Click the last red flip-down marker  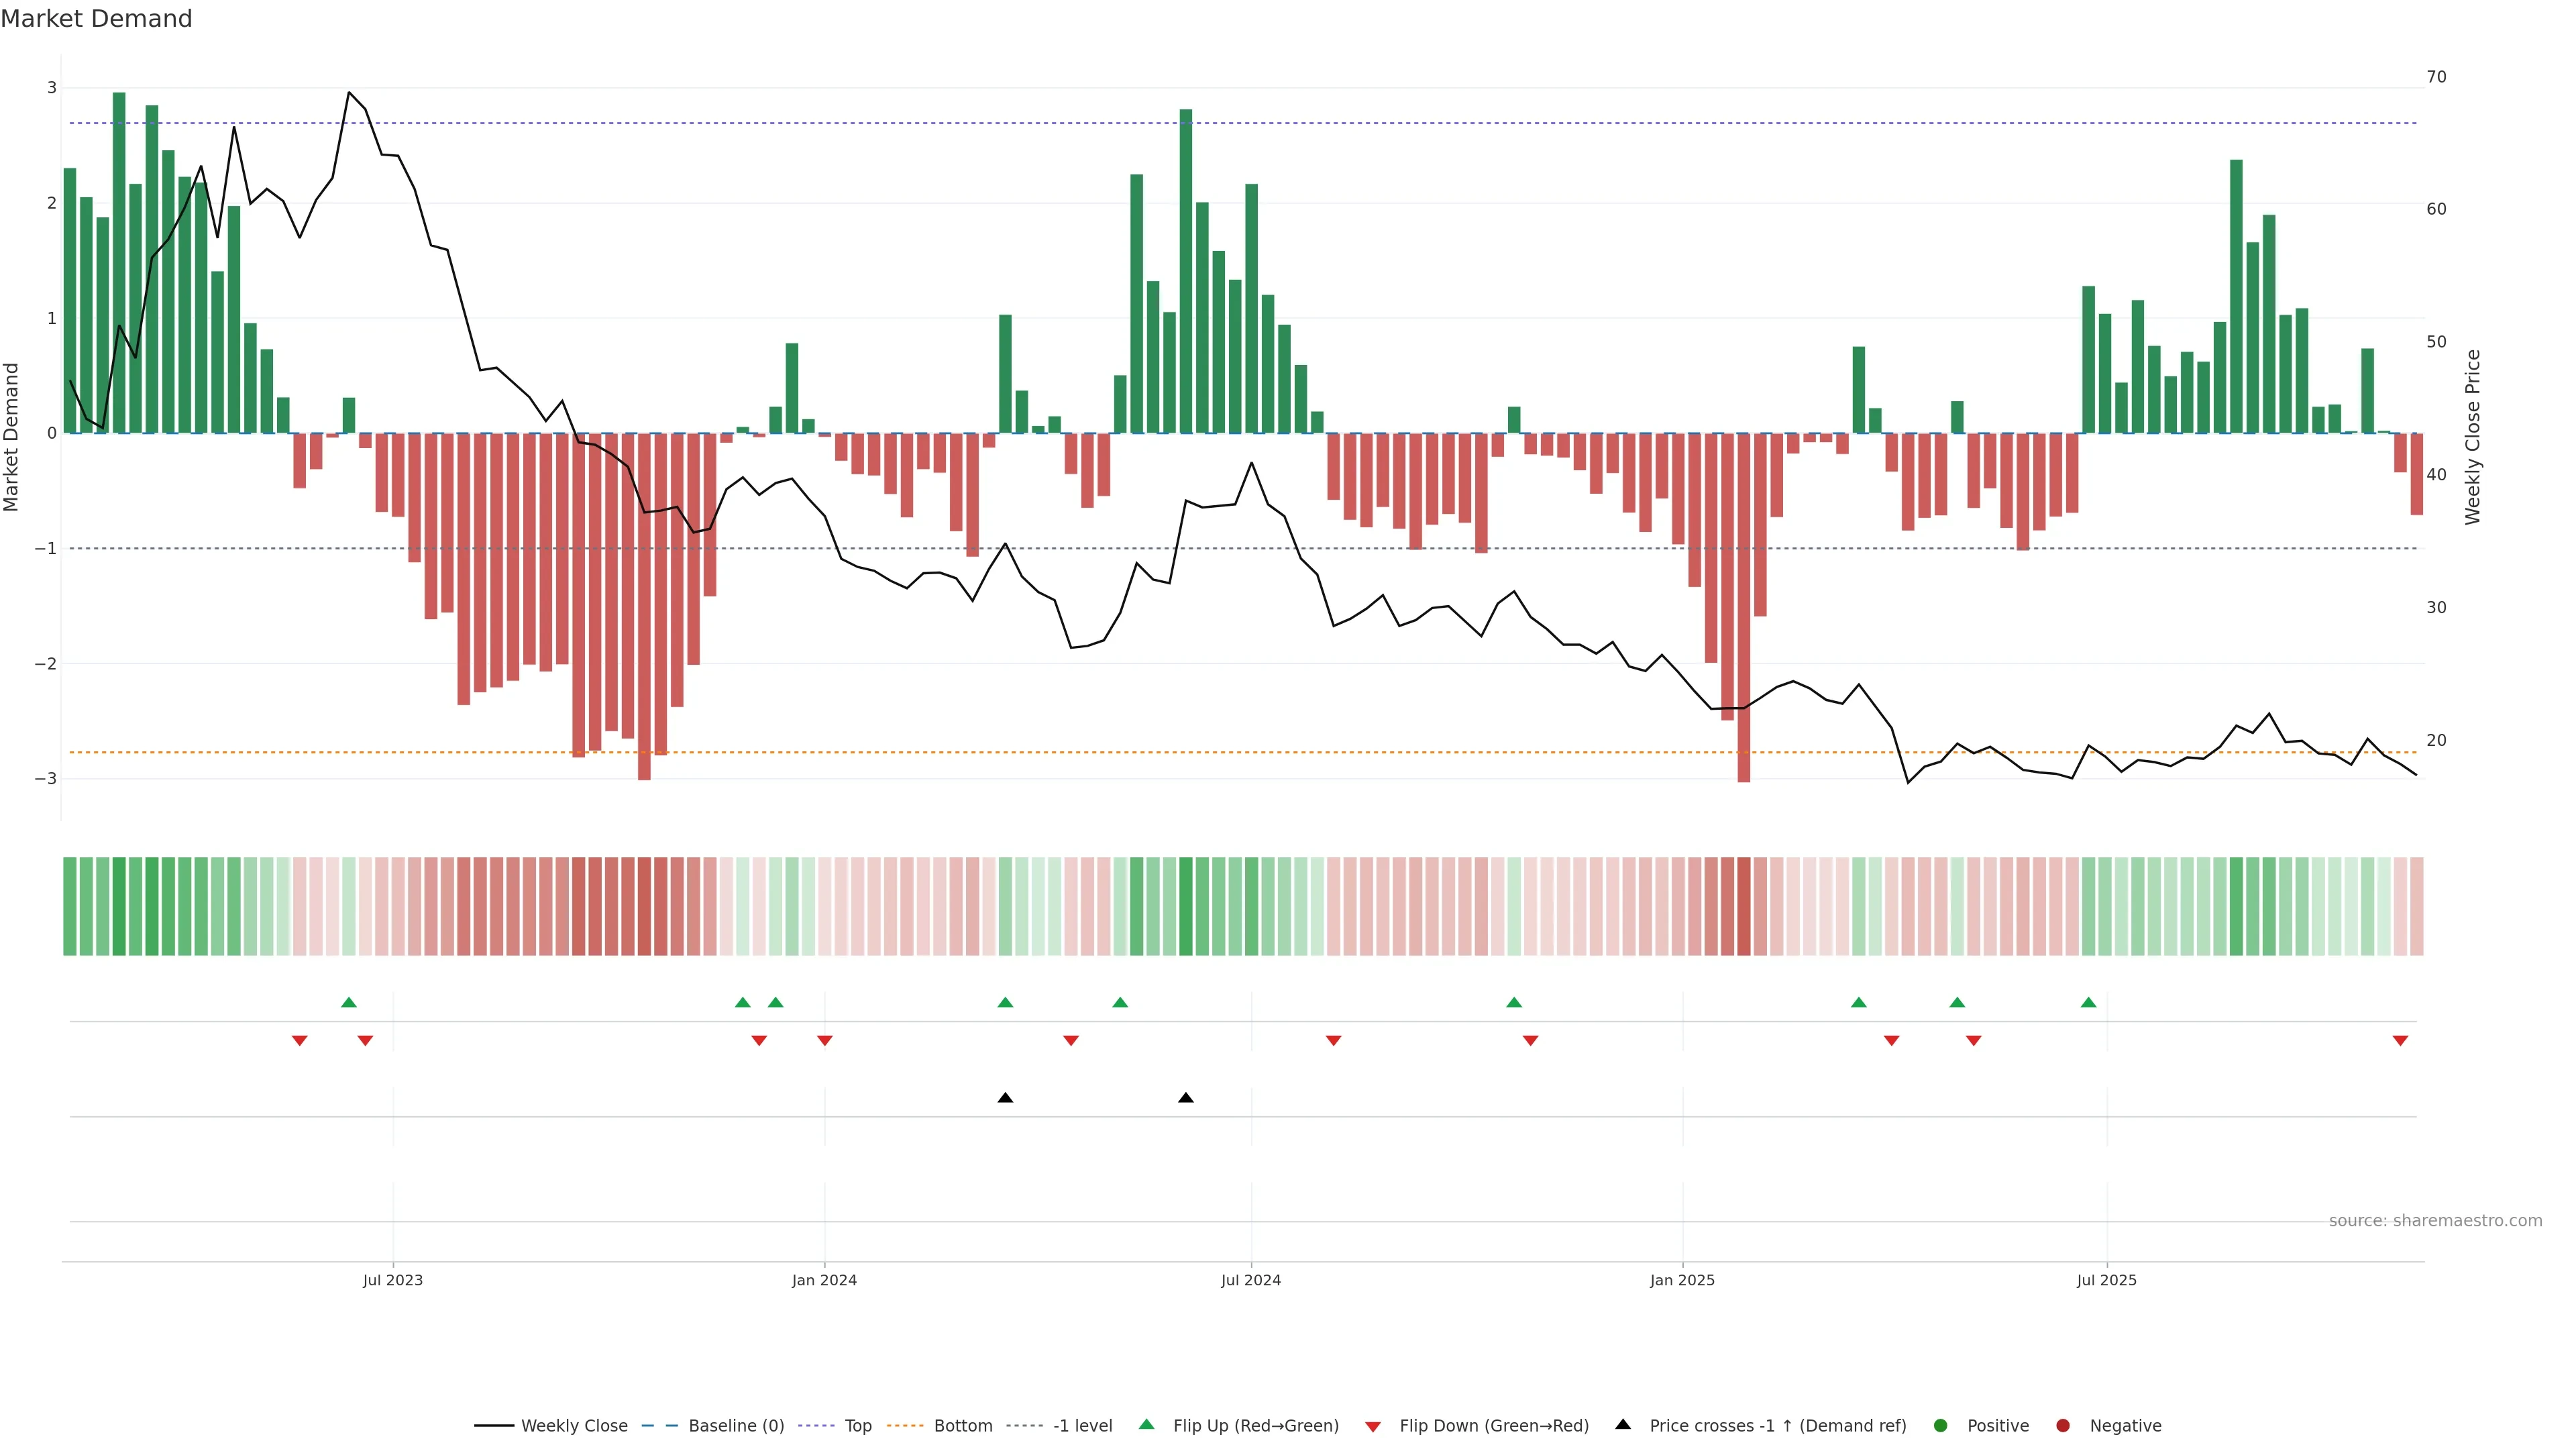[2400, 1041]
